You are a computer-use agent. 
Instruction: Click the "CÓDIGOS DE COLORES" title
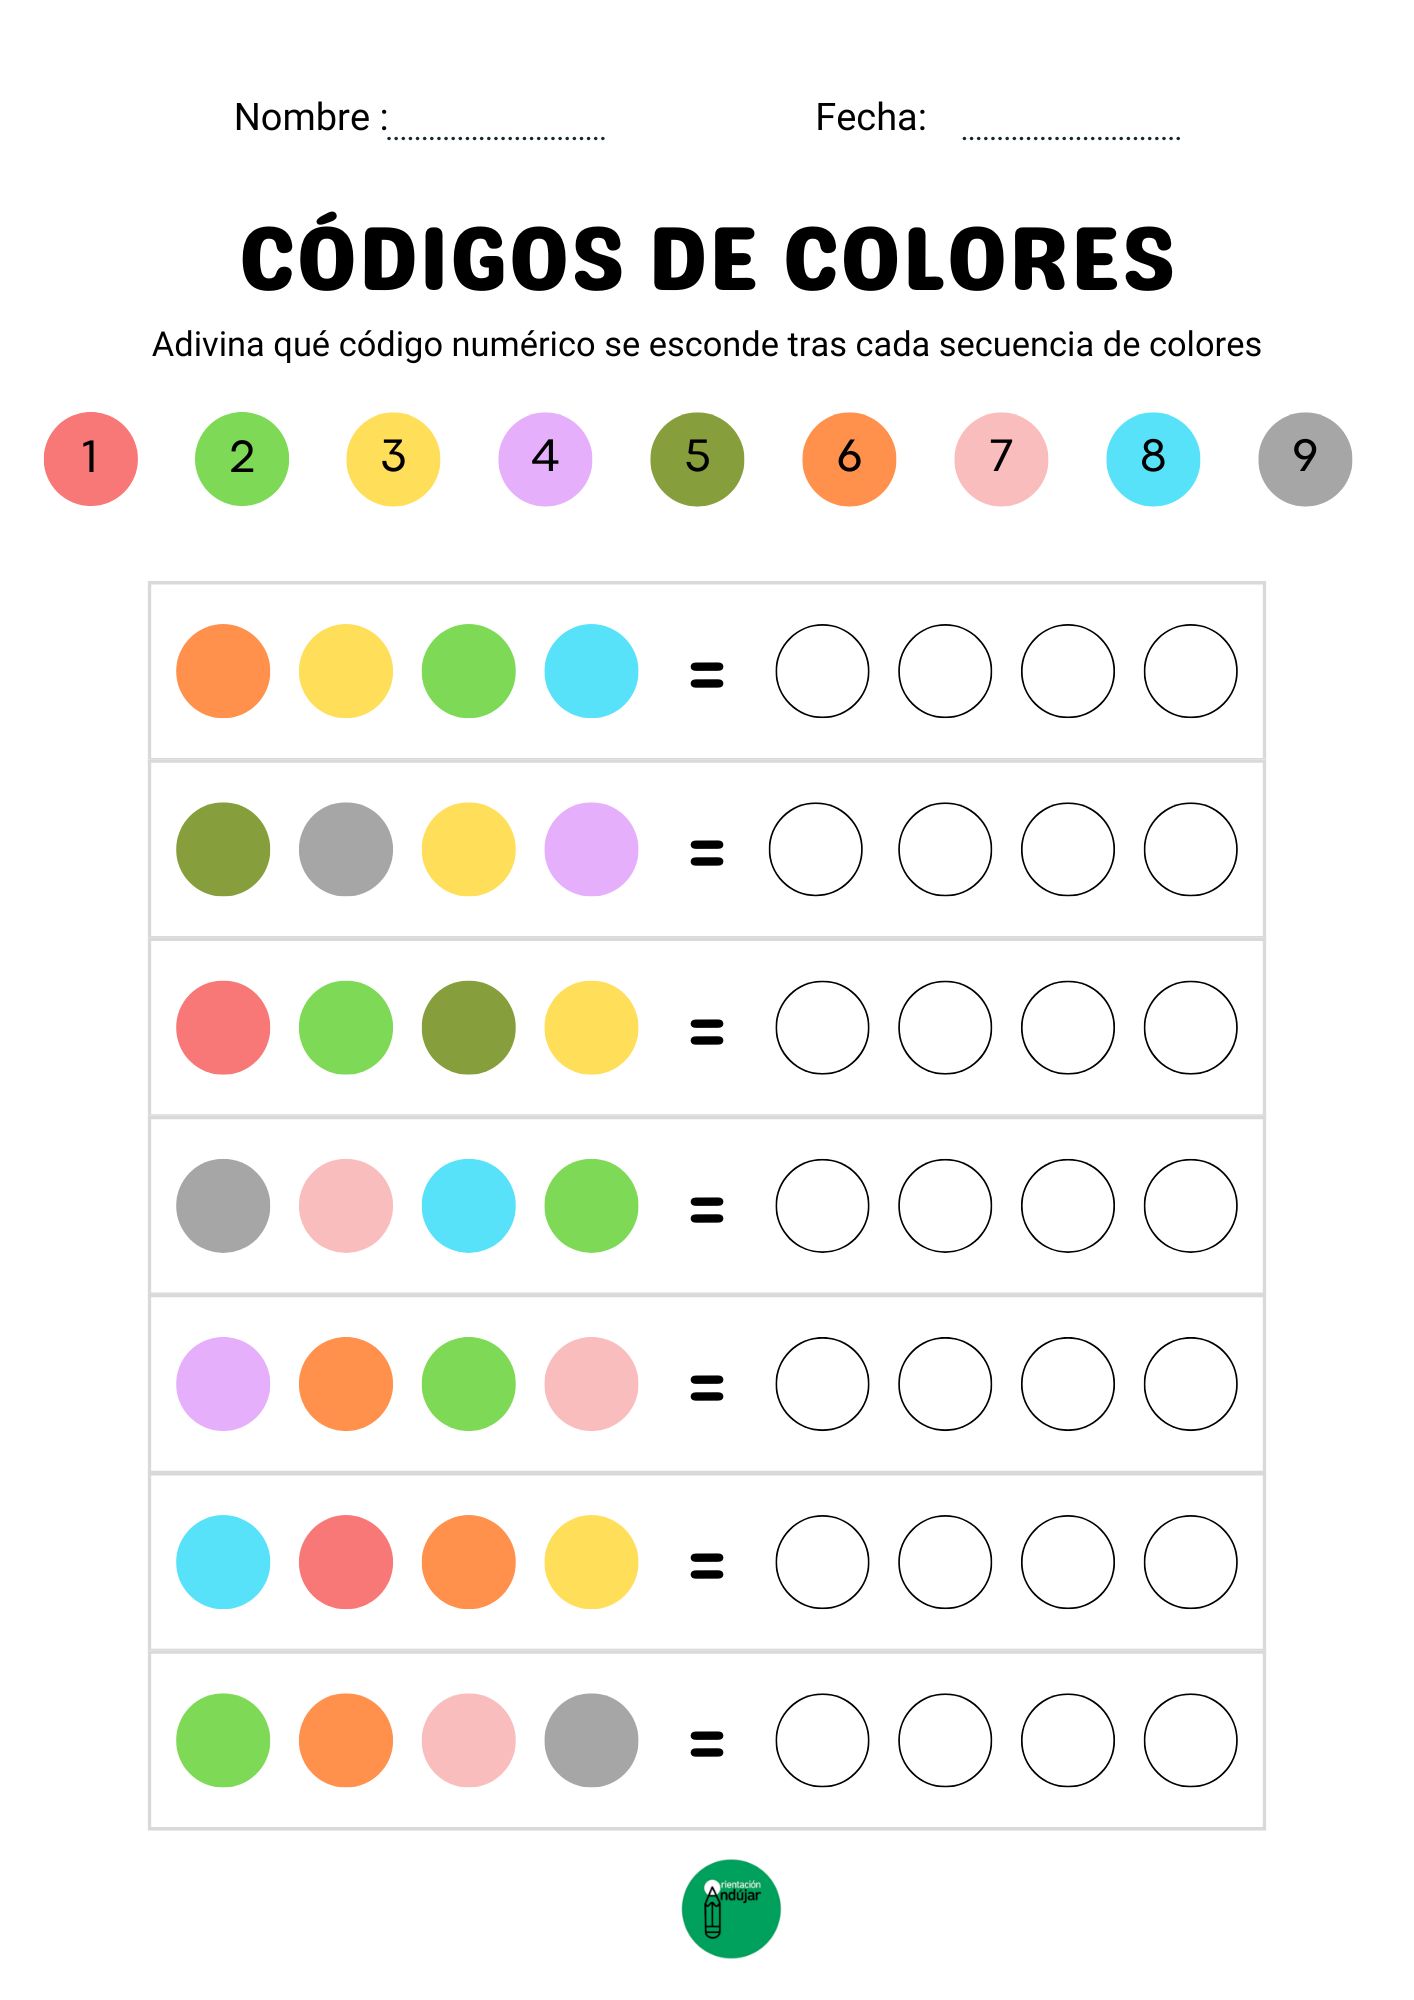[x=707, y=259]
